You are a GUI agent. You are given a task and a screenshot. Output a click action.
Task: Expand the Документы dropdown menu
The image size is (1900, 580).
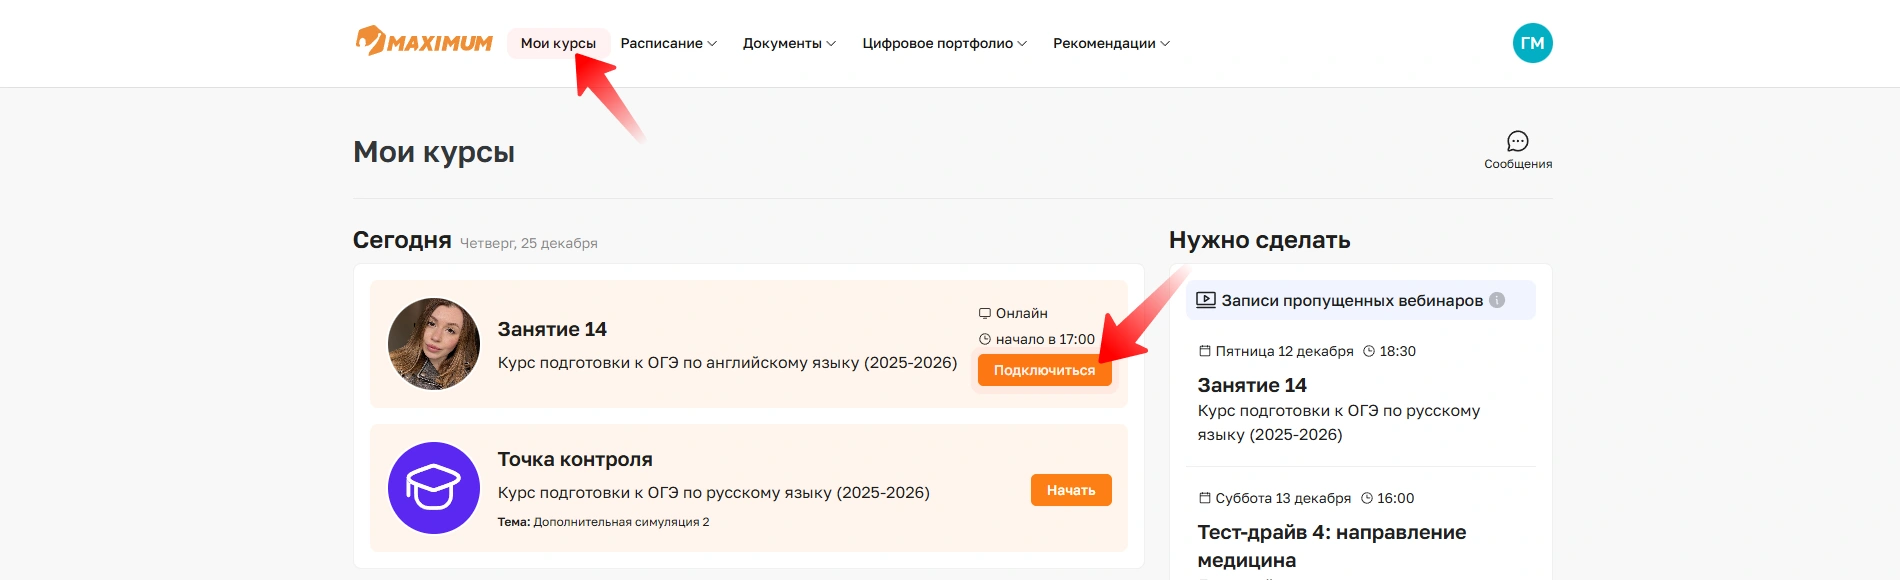coord(788,43)
